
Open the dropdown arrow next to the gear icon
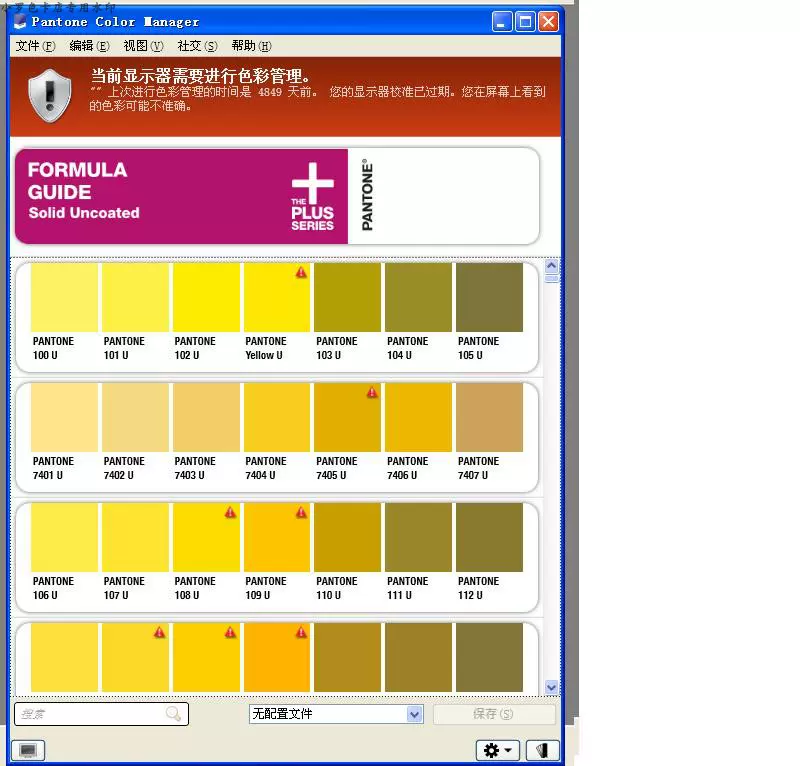click(x=506, y=750)
